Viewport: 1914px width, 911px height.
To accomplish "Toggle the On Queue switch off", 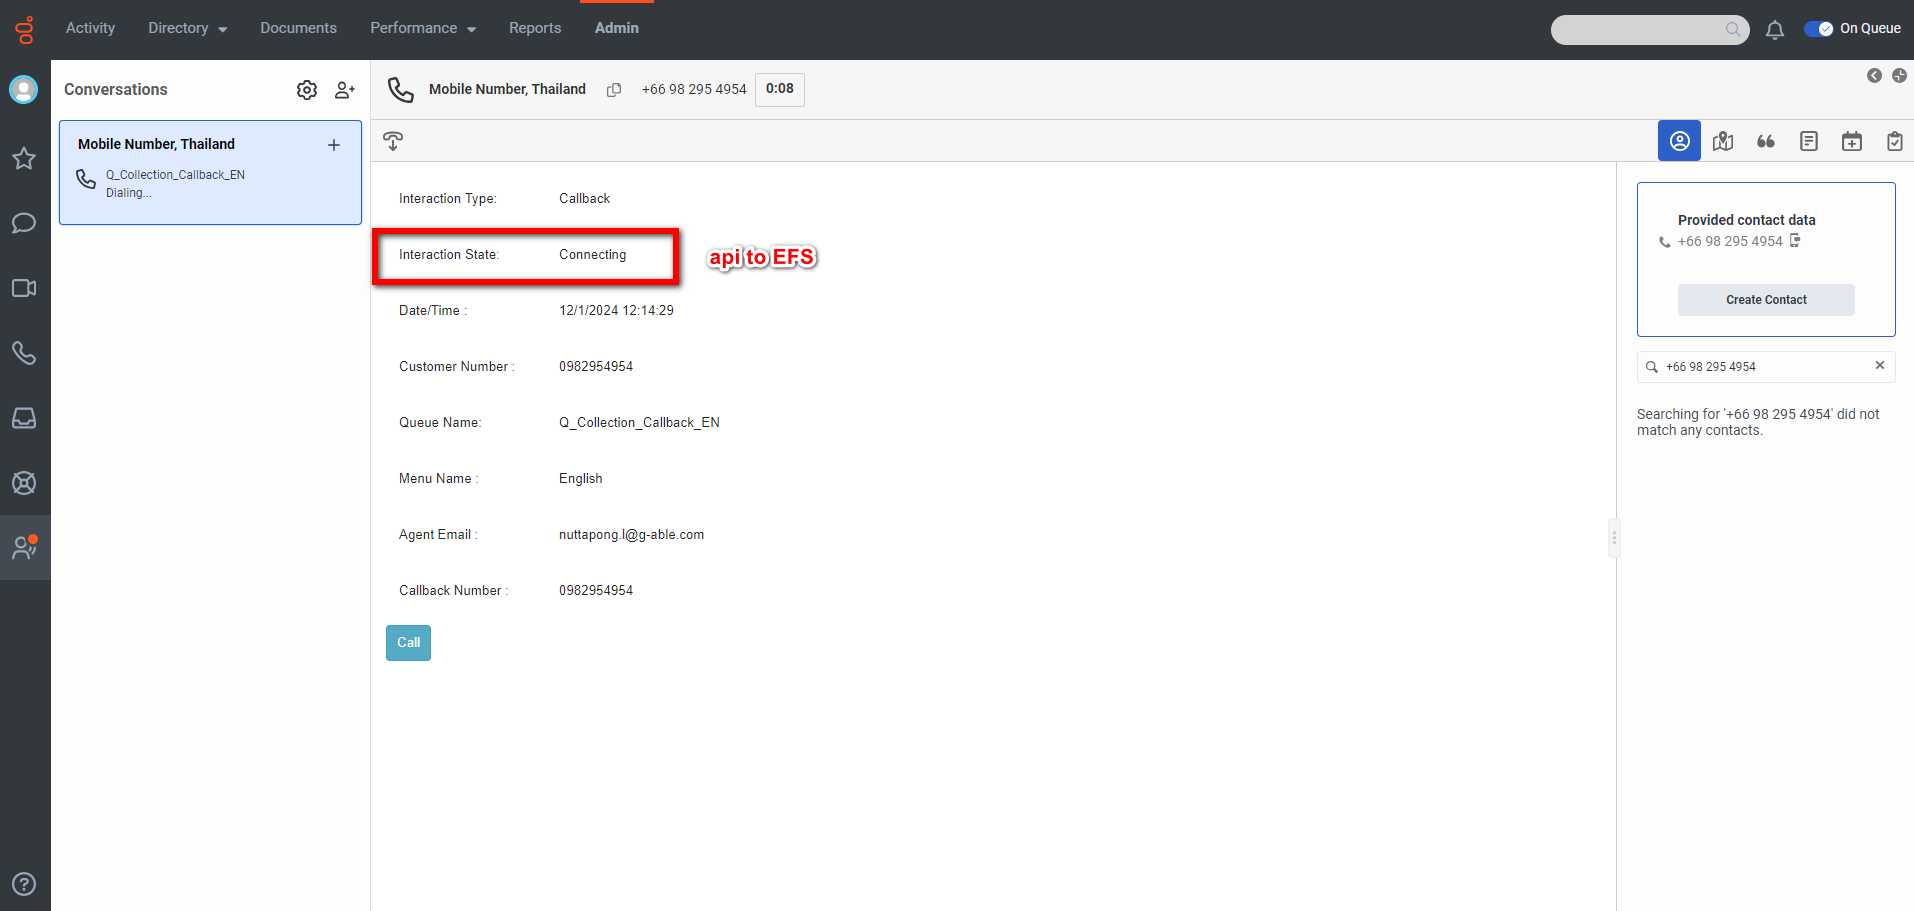I will pos(1818,28).
